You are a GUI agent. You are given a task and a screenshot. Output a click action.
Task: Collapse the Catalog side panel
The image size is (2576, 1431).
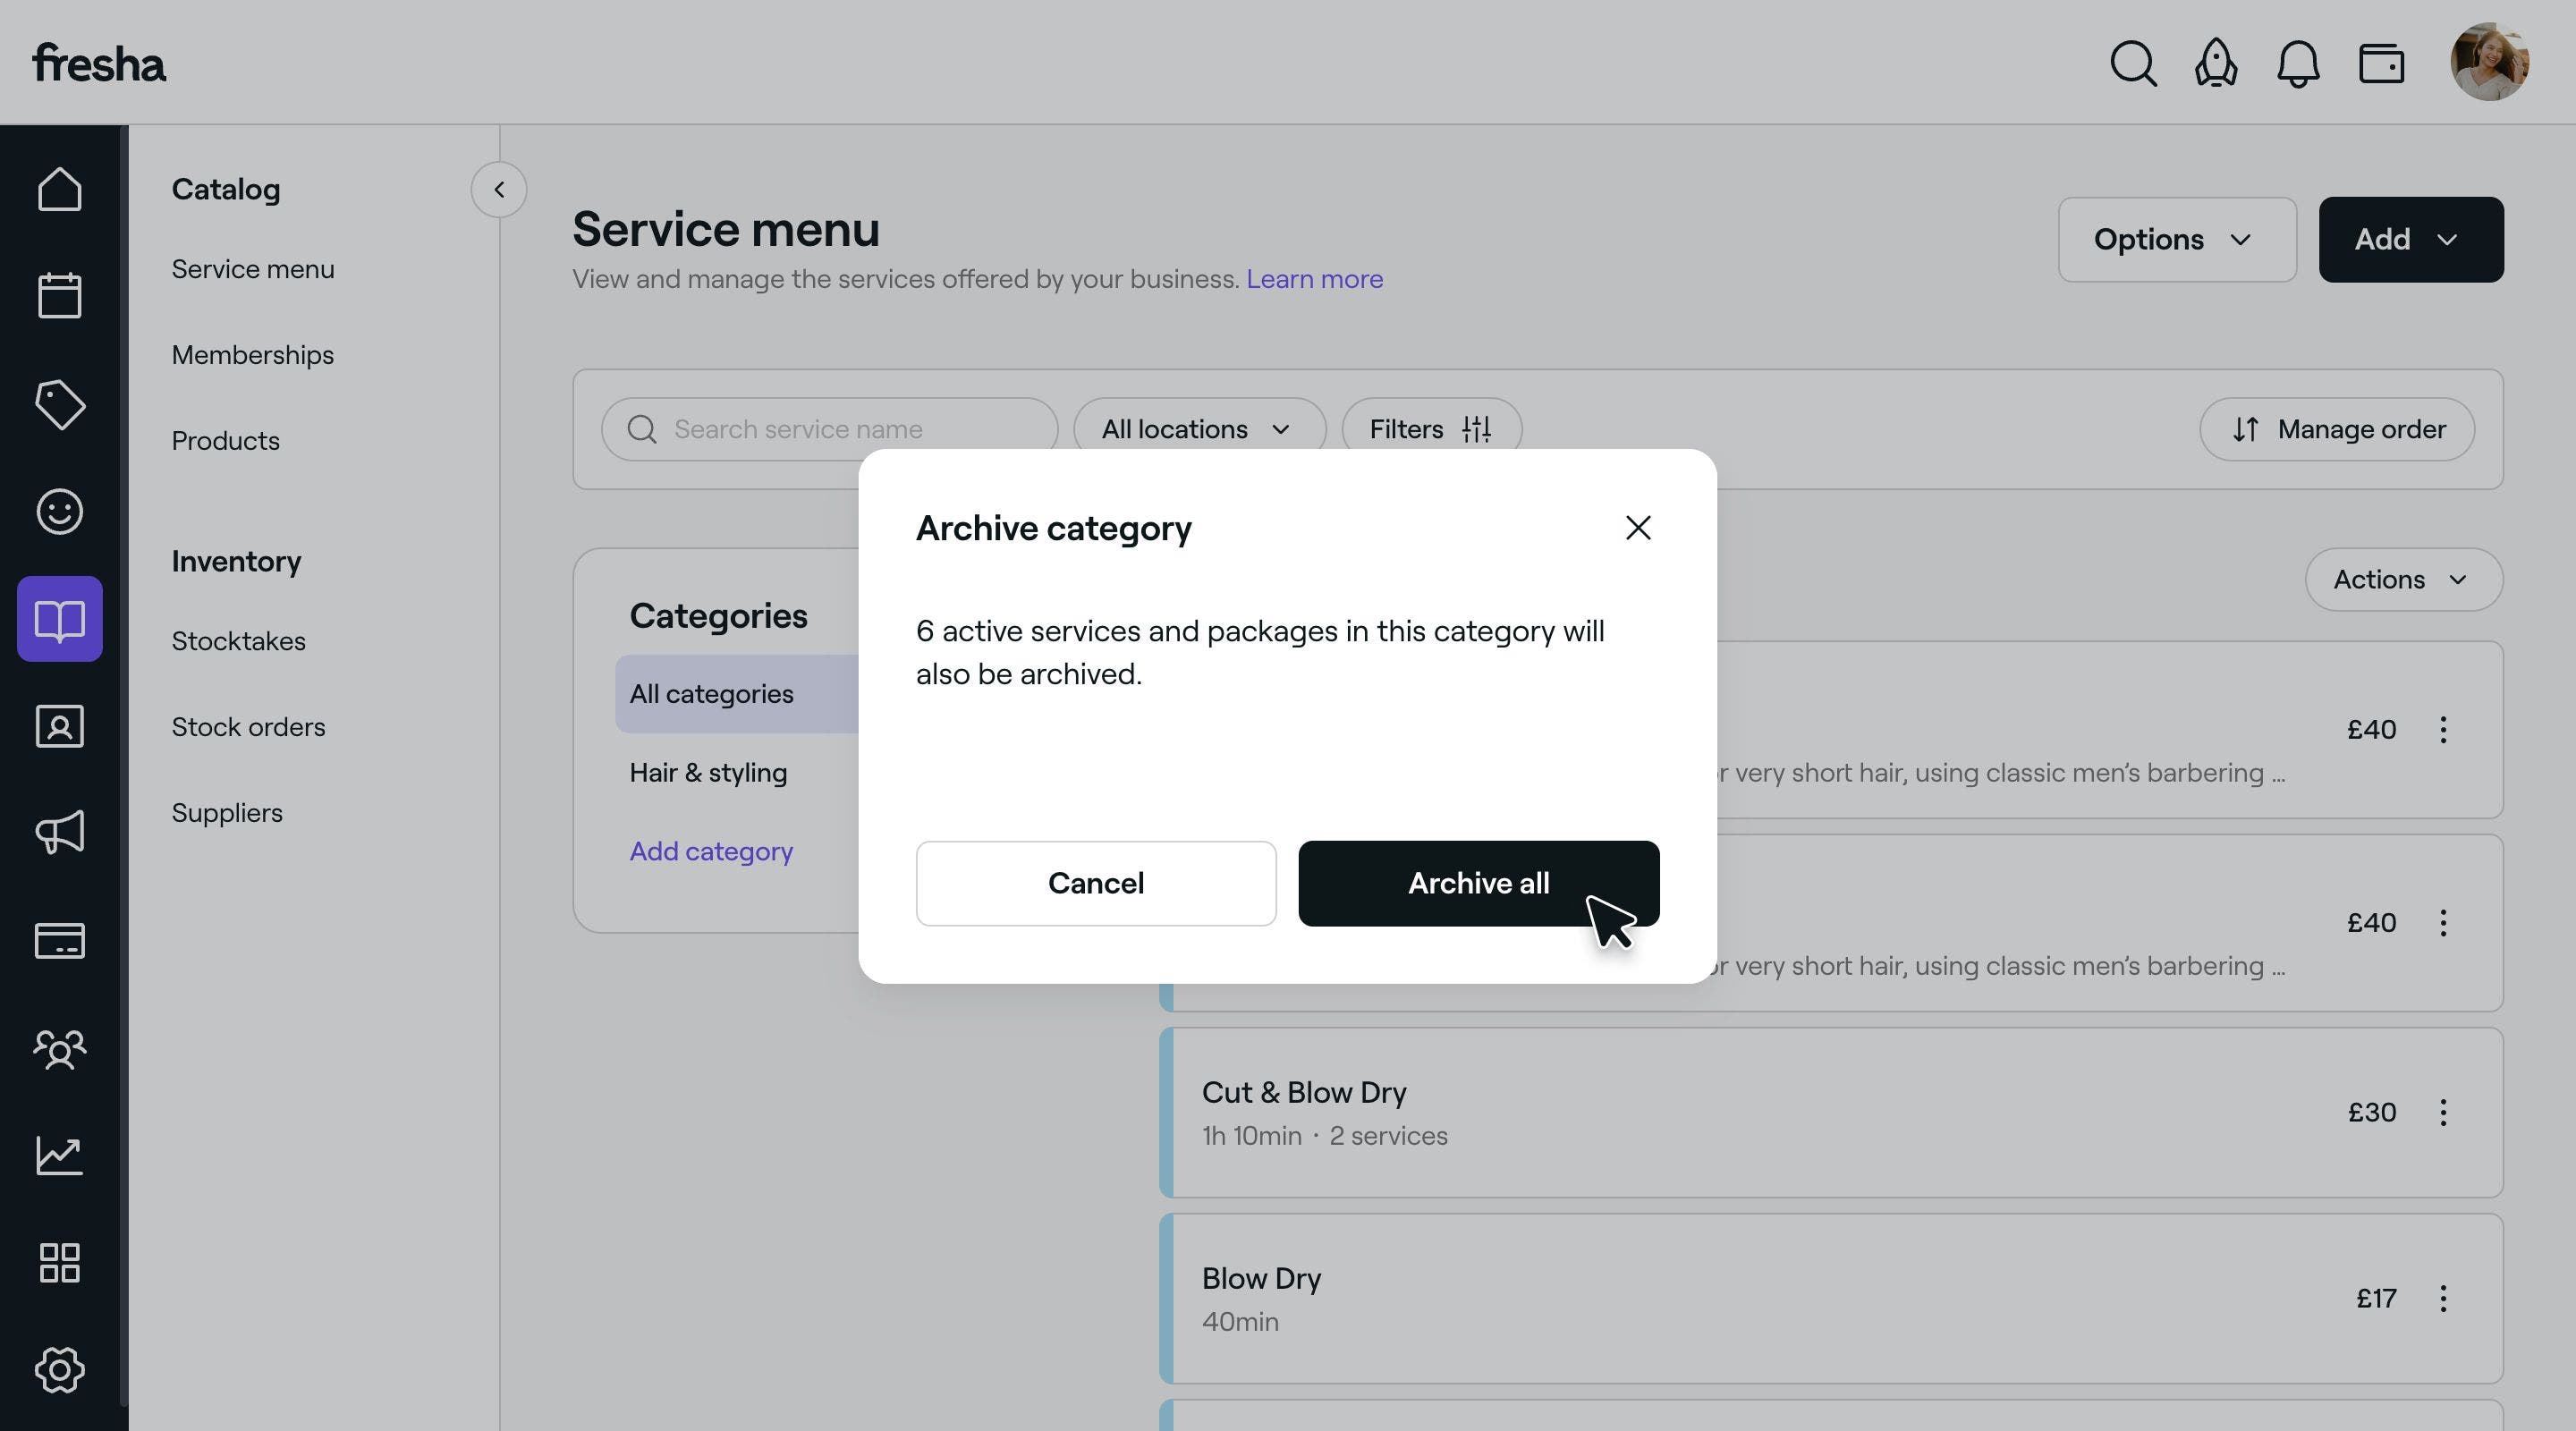coord(499,189)
